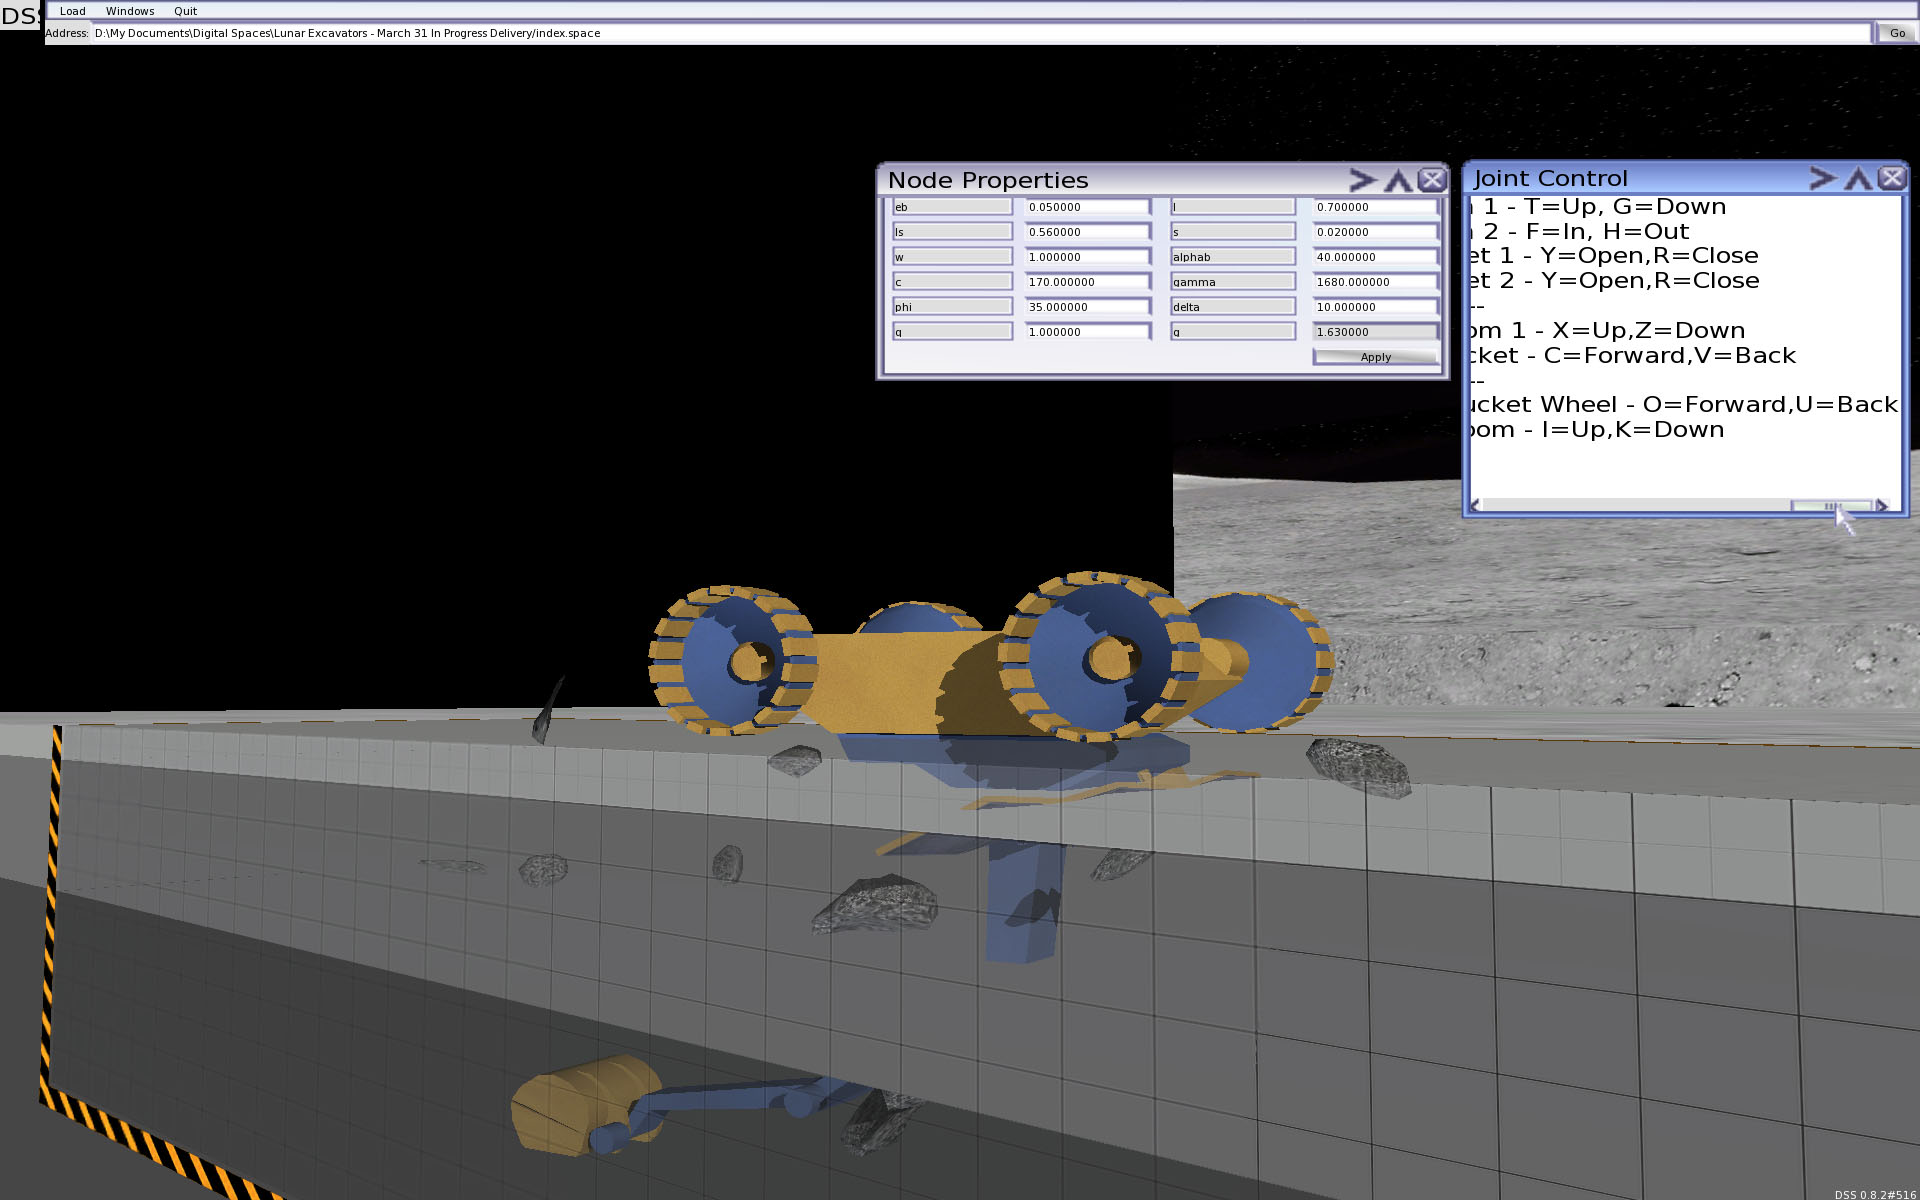The image size is (1920, 1200).
Task: Click the alphab label box
Action: [x=1232, y=257]
